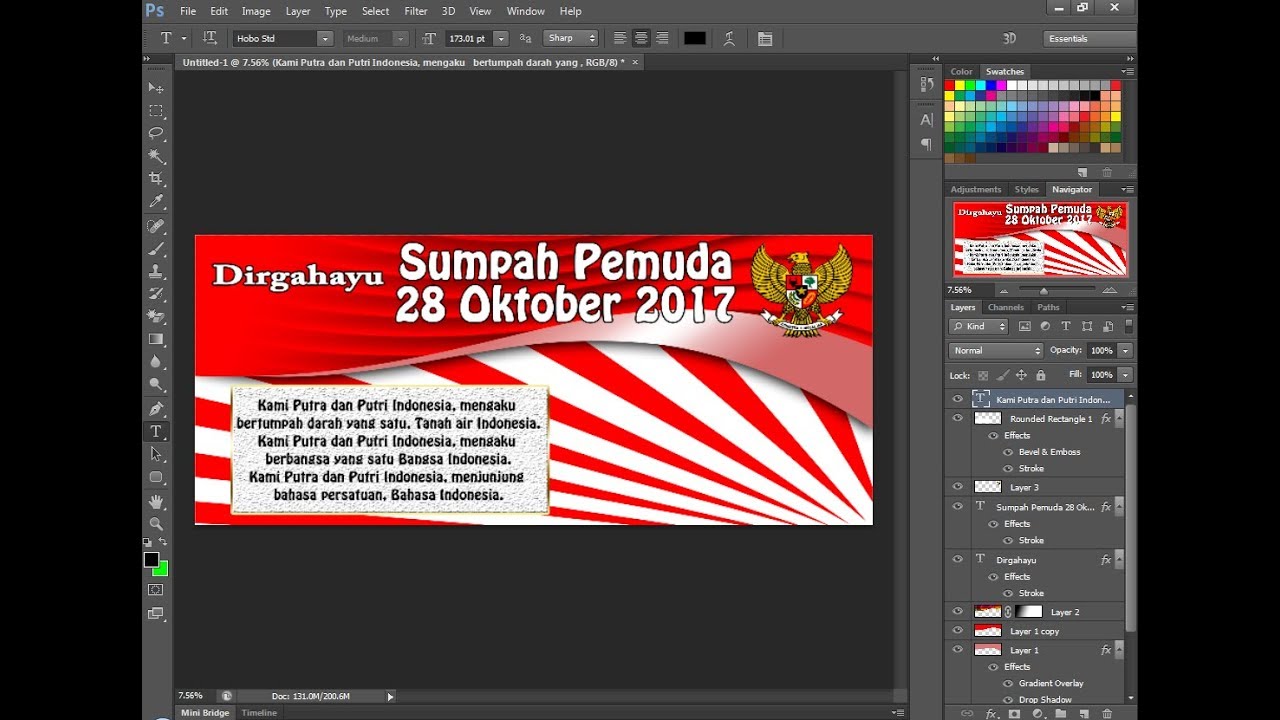The width and height of the screenshot is (1280, 720).
Task: Open the layer style fx menu
Action: 991,714
